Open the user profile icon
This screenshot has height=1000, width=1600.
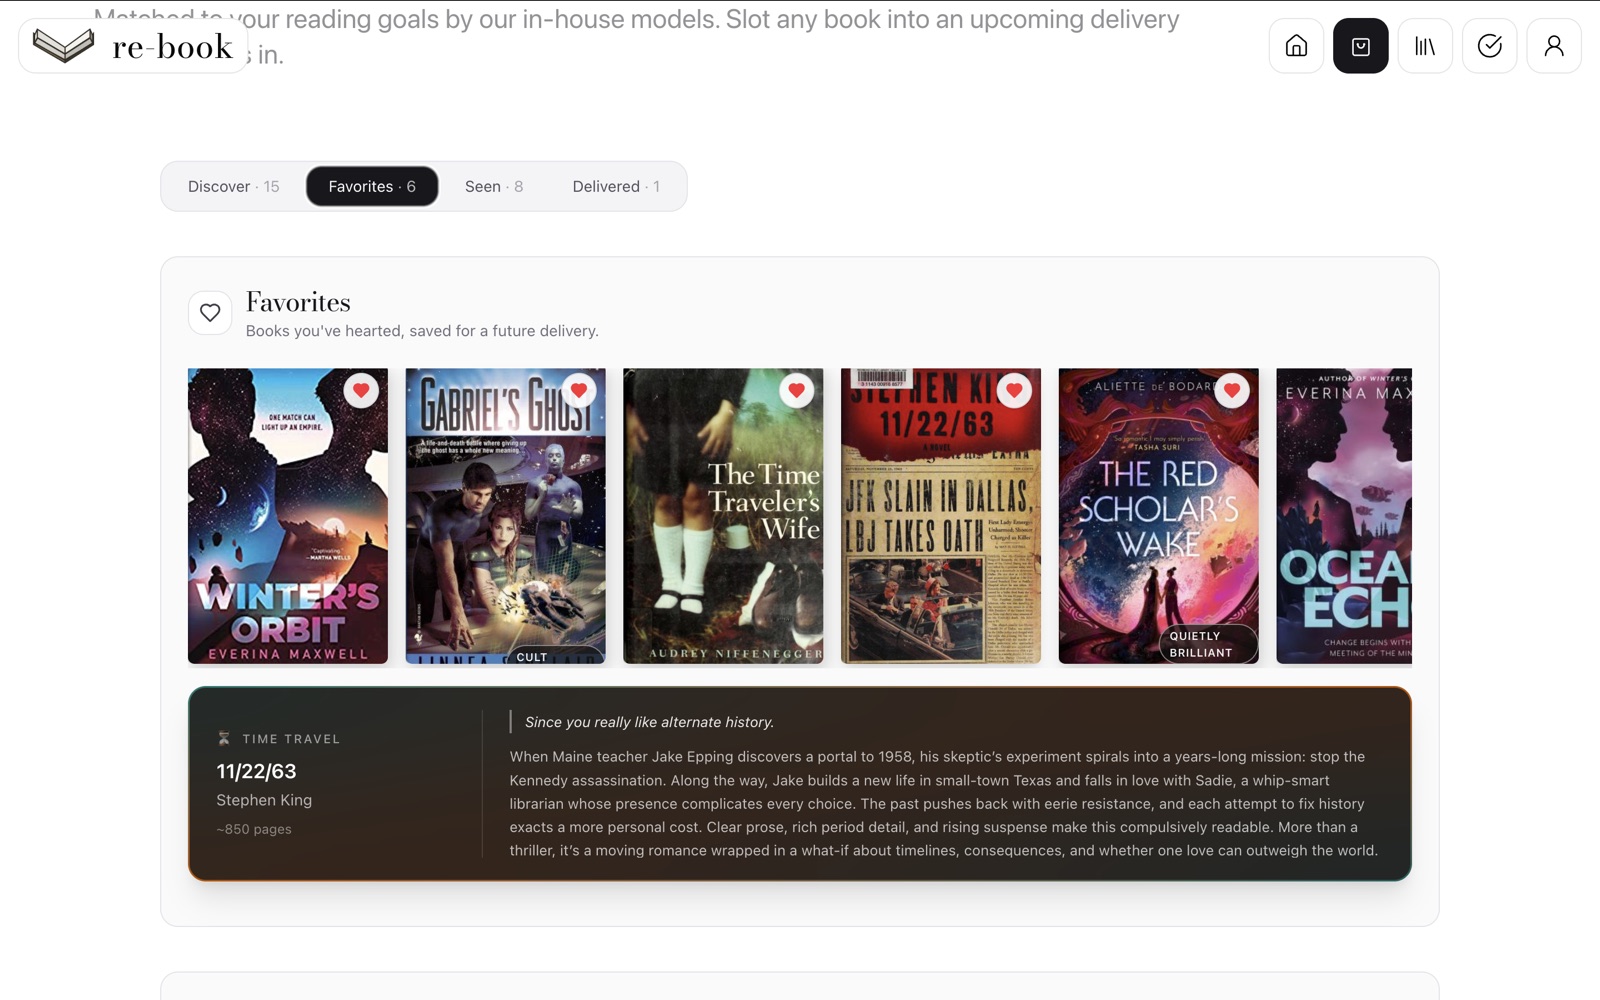(1554, 46)
